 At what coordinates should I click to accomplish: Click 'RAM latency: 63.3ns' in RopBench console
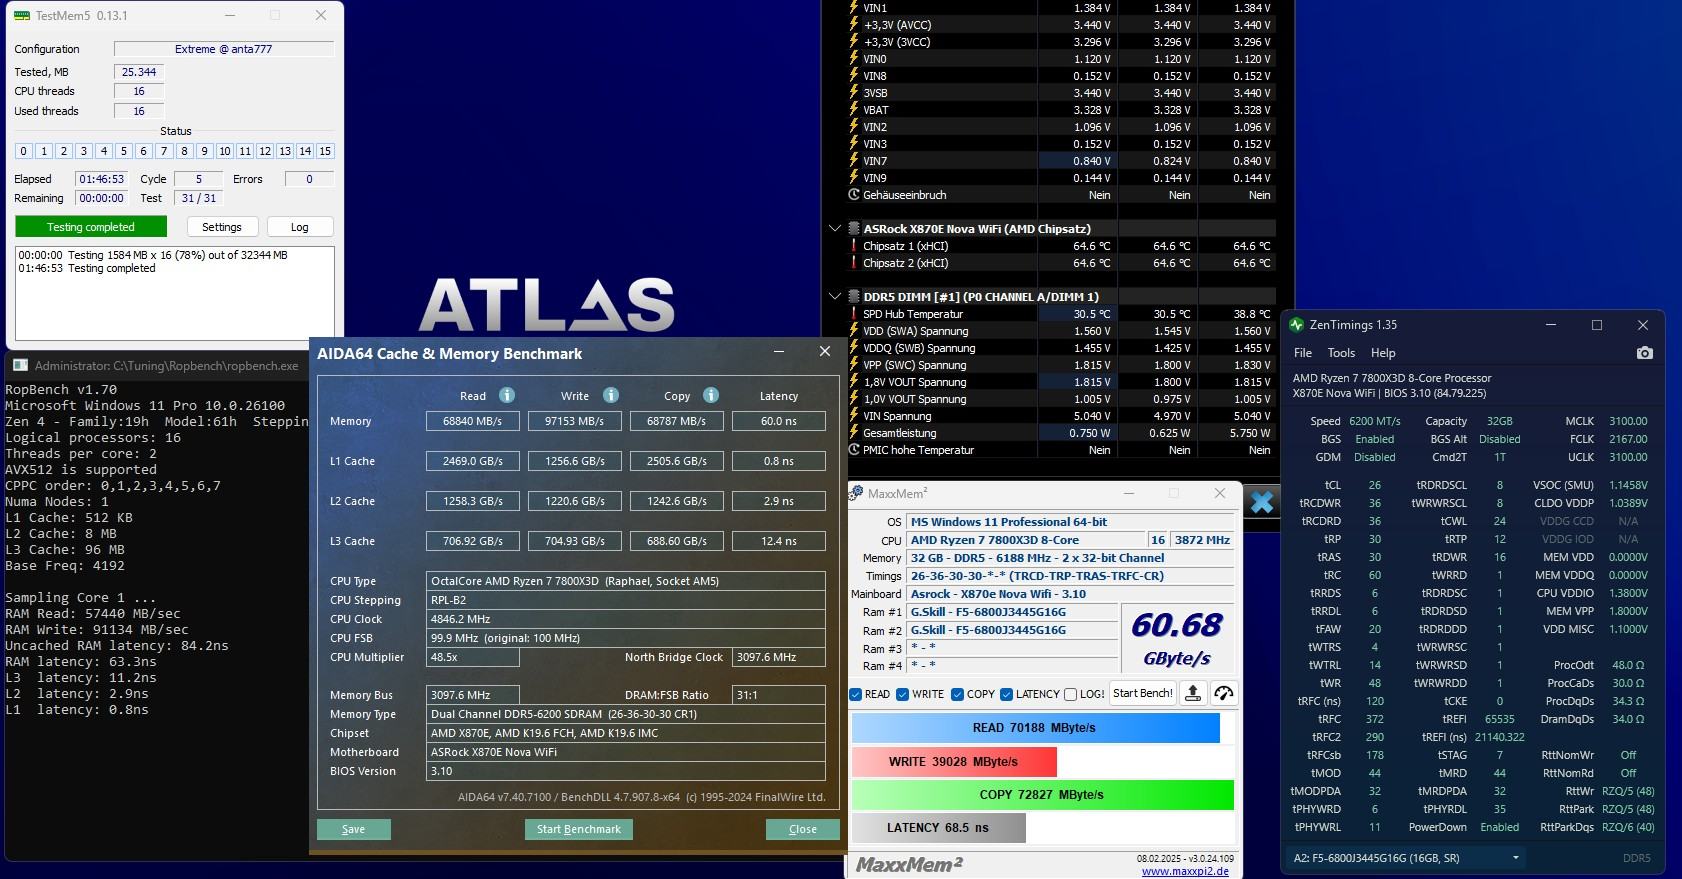(81, 662)
